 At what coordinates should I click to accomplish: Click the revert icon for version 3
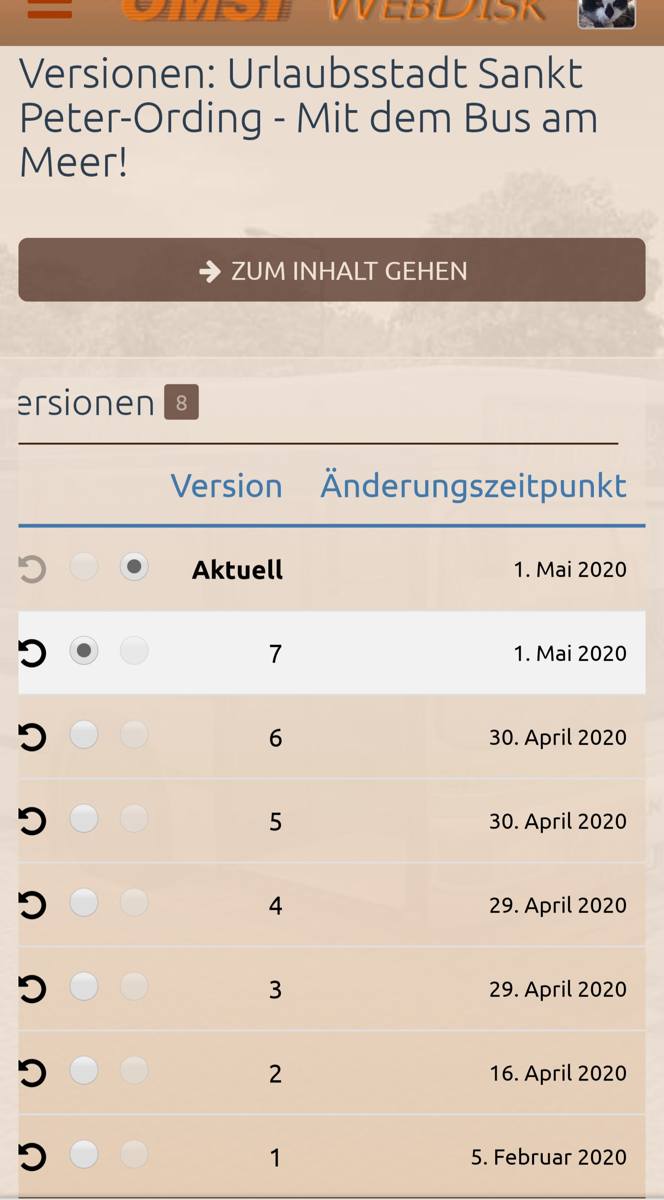point(32,989)
